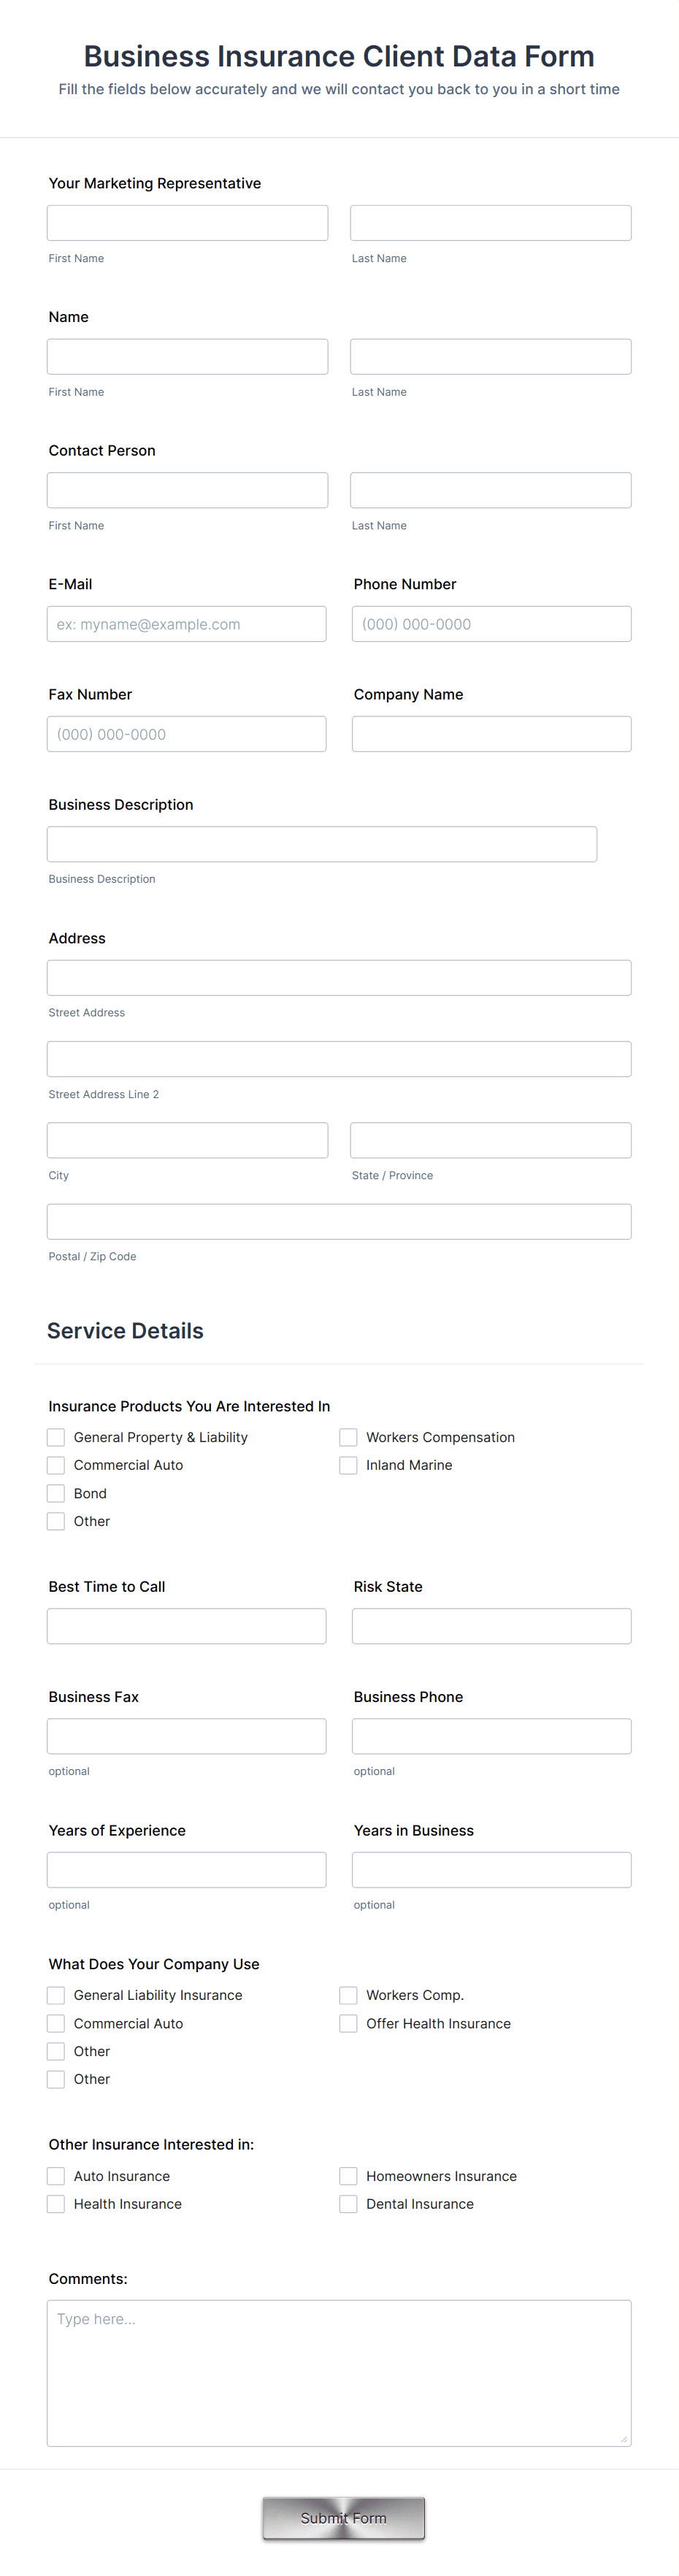Viewport: 679px width, 2576px height.
Task: Select Auto Insurance under other interests
Action: click(x=56, y=2176)
